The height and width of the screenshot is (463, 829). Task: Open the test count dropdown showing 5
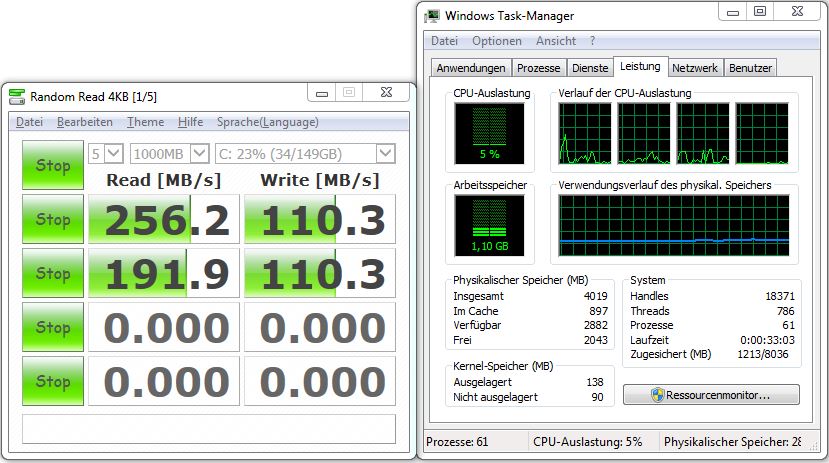106,154
